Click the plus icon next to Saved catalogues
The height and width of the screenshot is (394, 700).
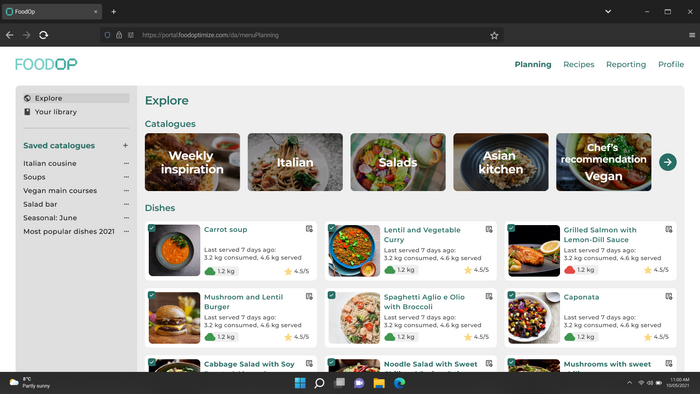click(x=125, y=145)
